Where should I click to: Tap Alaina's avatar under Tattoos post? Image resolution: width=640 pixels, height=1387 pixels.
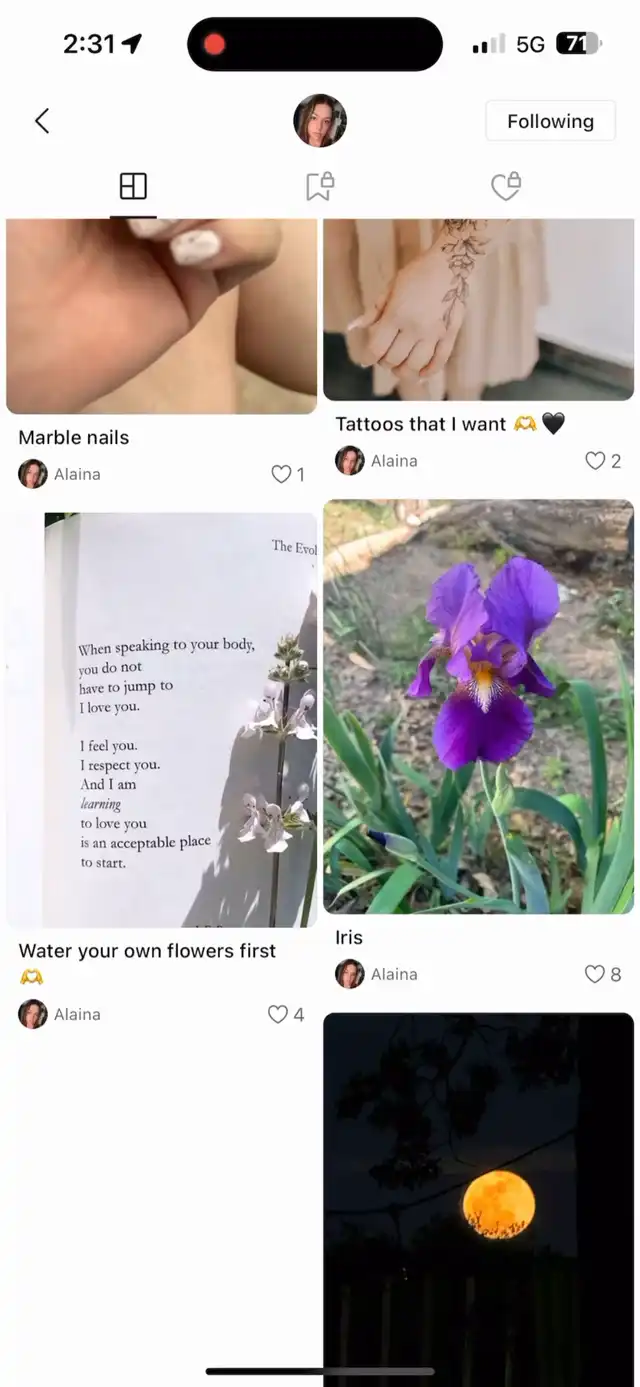(350, 461)
